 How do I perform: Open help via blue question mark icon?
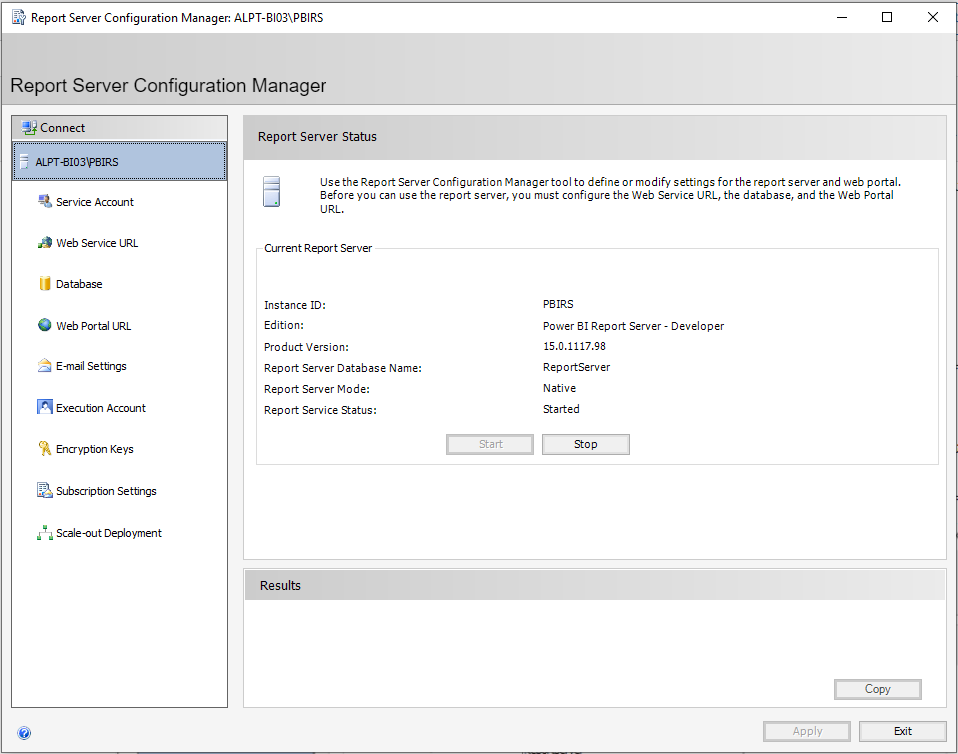pos(24,733)
